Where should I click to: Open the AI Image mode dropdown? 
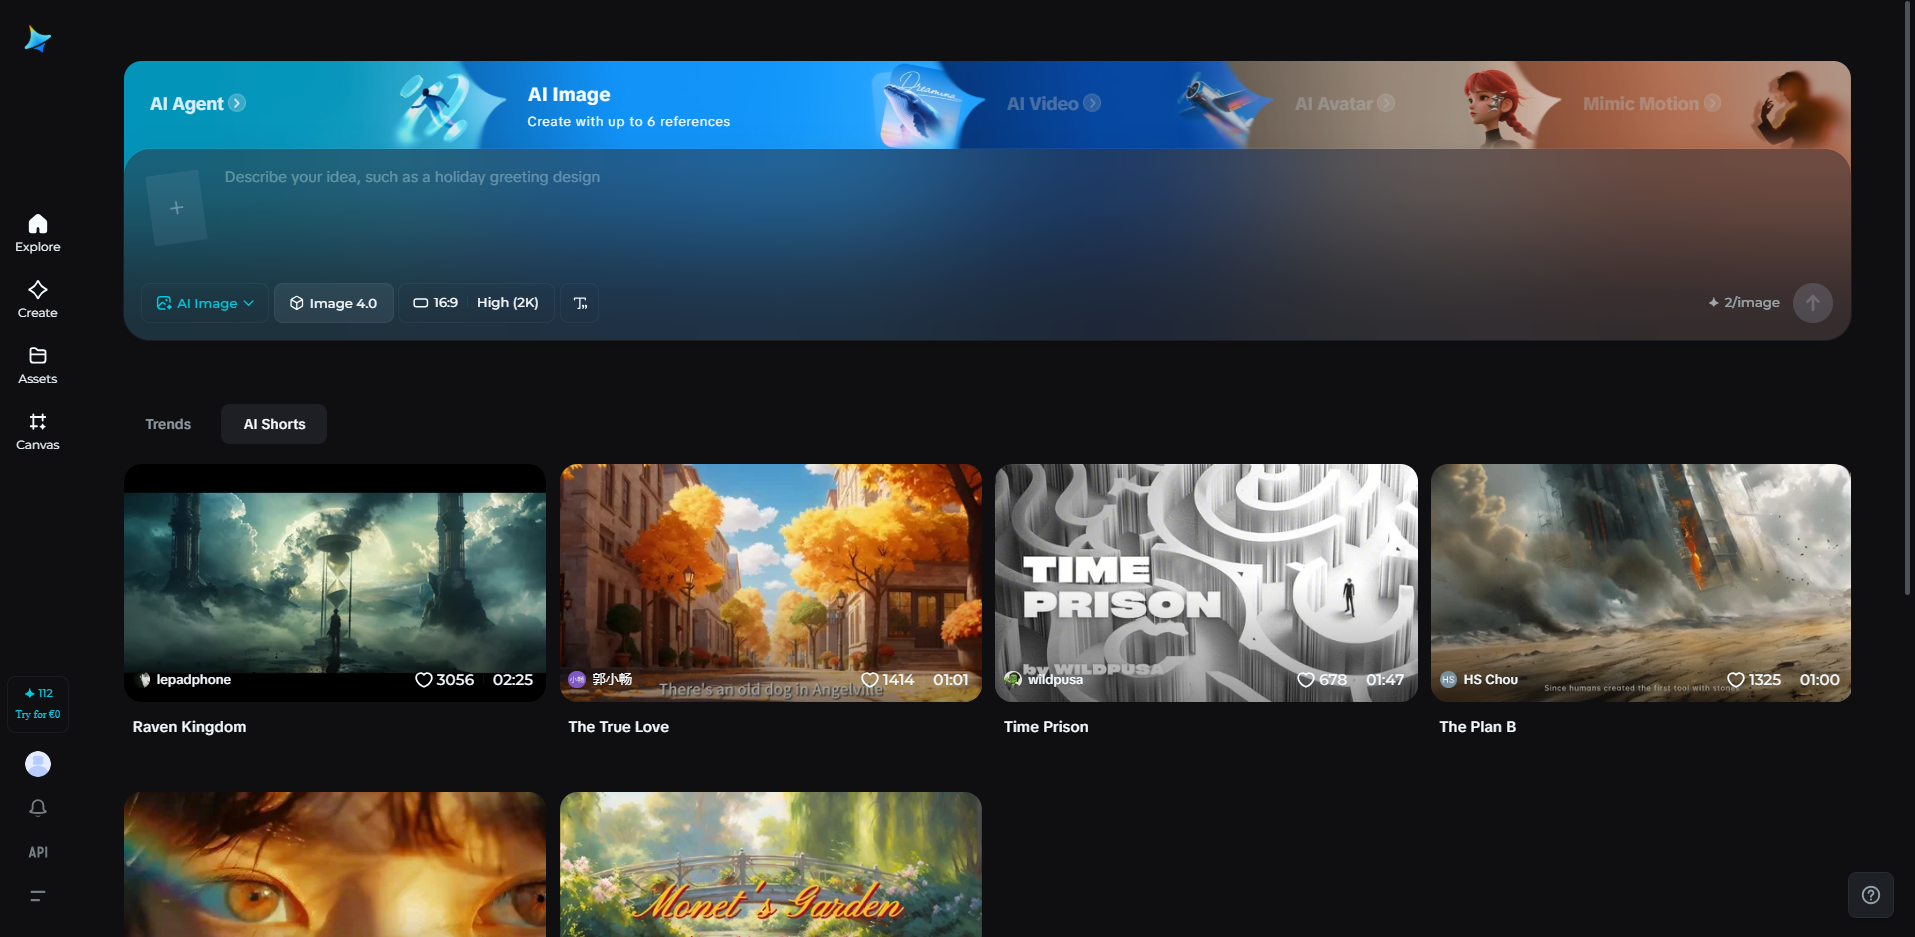204,302
